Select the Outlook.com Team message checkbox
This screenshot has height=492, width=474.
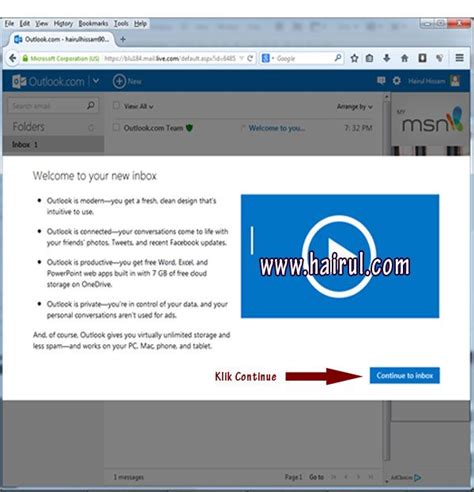click(x=116, y=127)
